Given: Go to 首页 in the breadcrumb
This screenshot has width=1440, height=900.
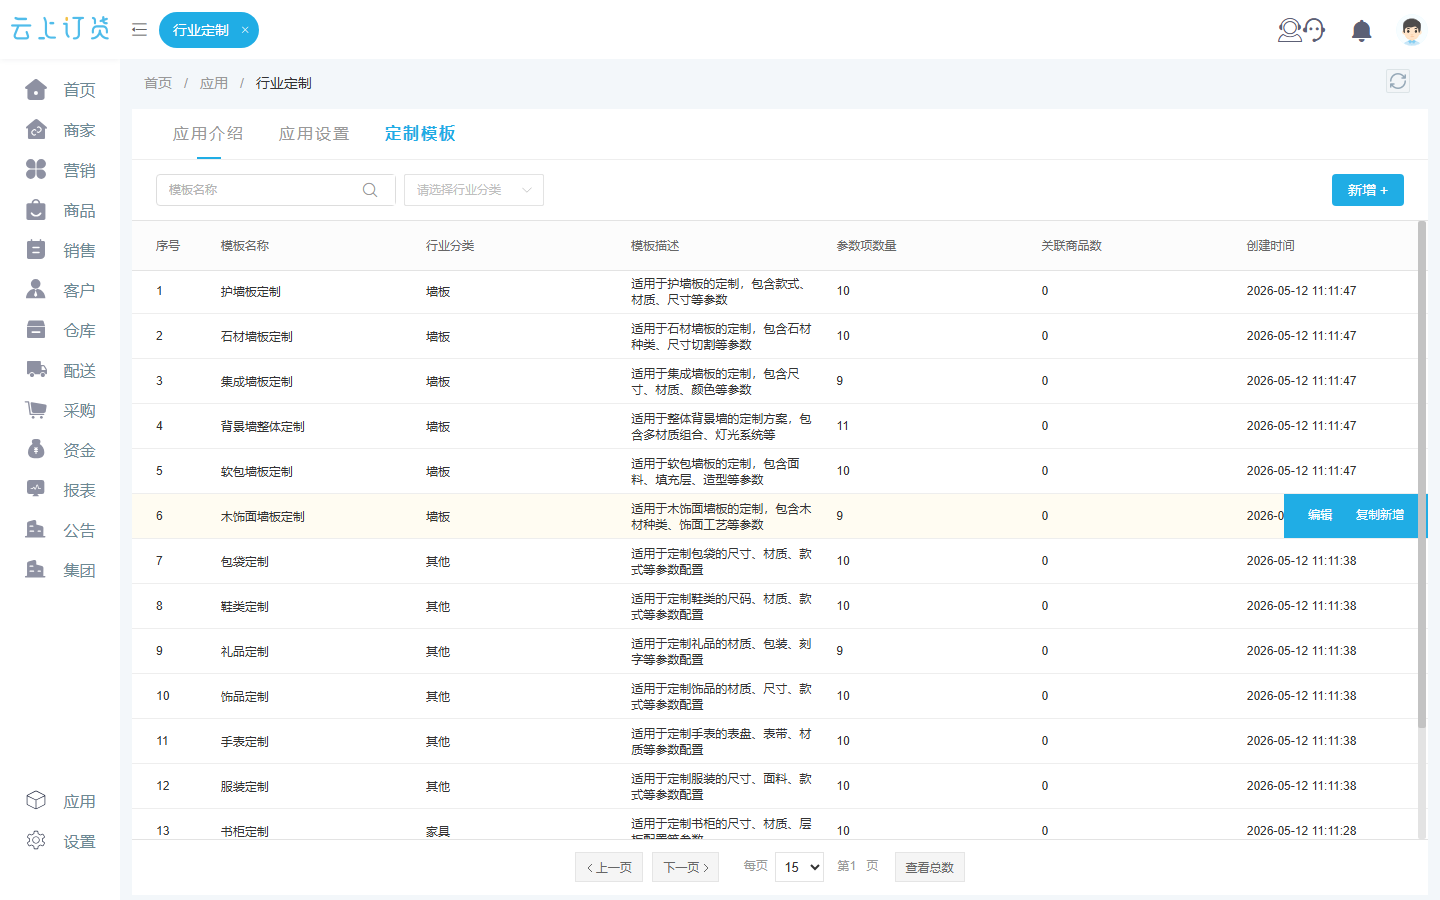Looking at the screenshot, I should pos(158,83).
